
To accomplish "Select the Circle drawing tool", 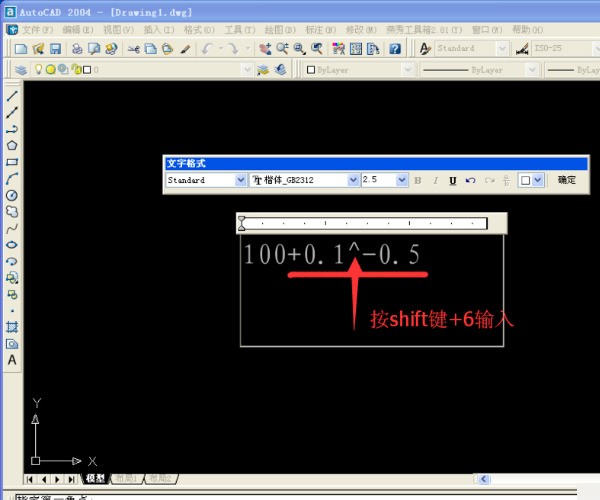I will pos(12,195).
